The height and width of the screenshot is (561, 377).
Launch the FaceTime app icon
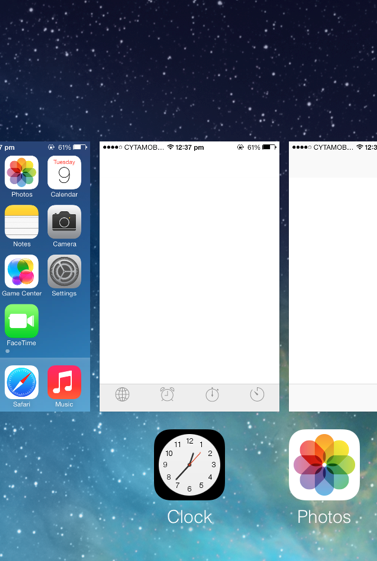[x=21, y=321]
